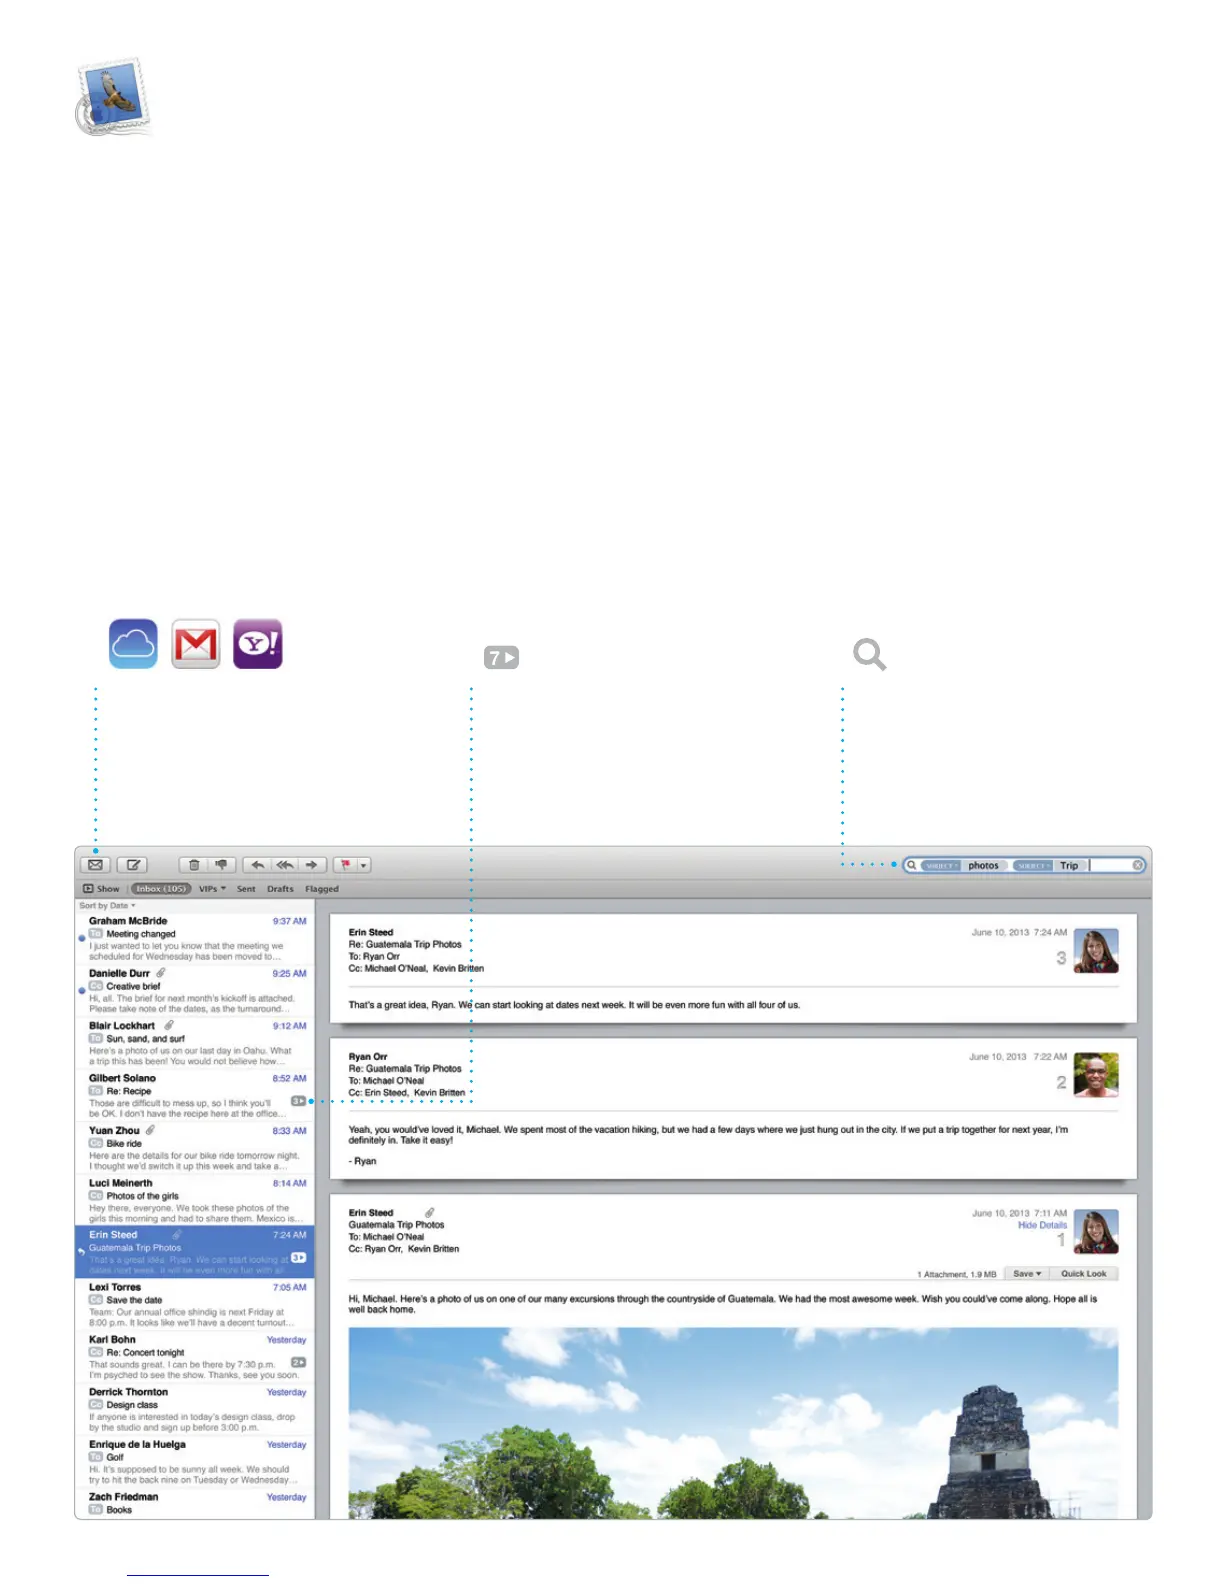
Task: Click paperclip icon beside Danielle Durr
Action: tap(161, 972)
